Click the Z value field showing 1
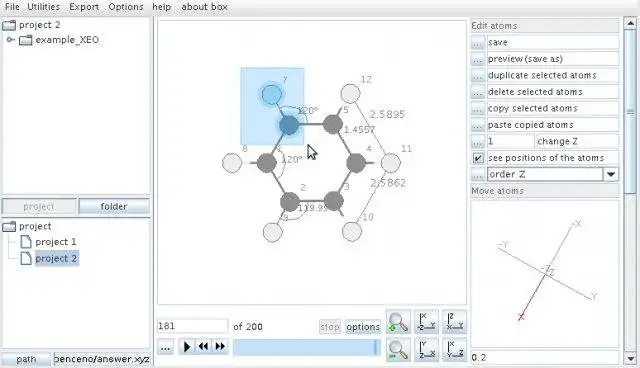The image size is (640, 368). coord(510,142)
